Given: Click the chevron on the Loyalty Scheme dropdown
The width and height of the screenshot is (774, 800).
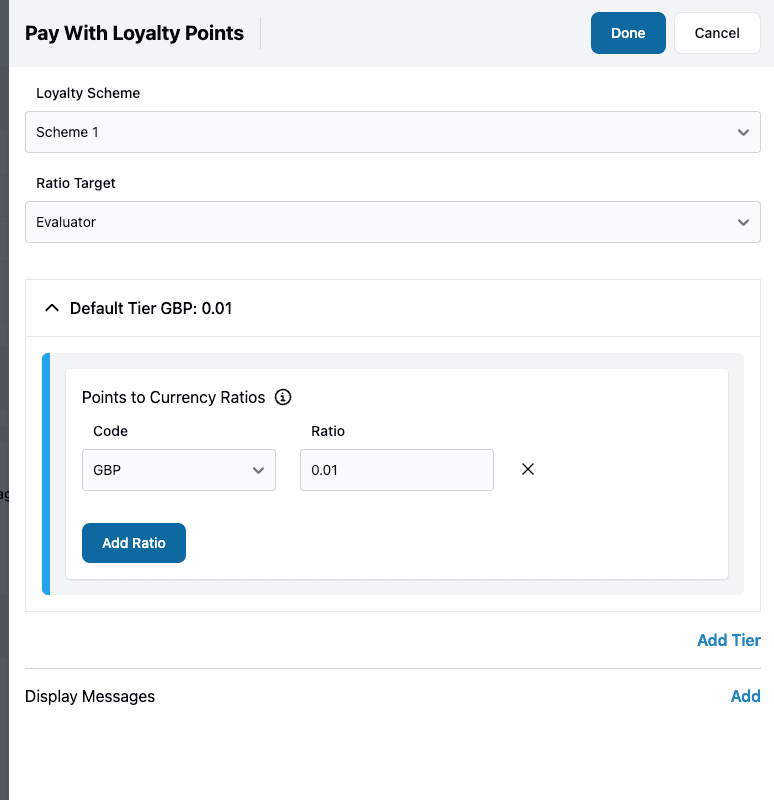Looking at the screenshot, I should click(743, 131).
